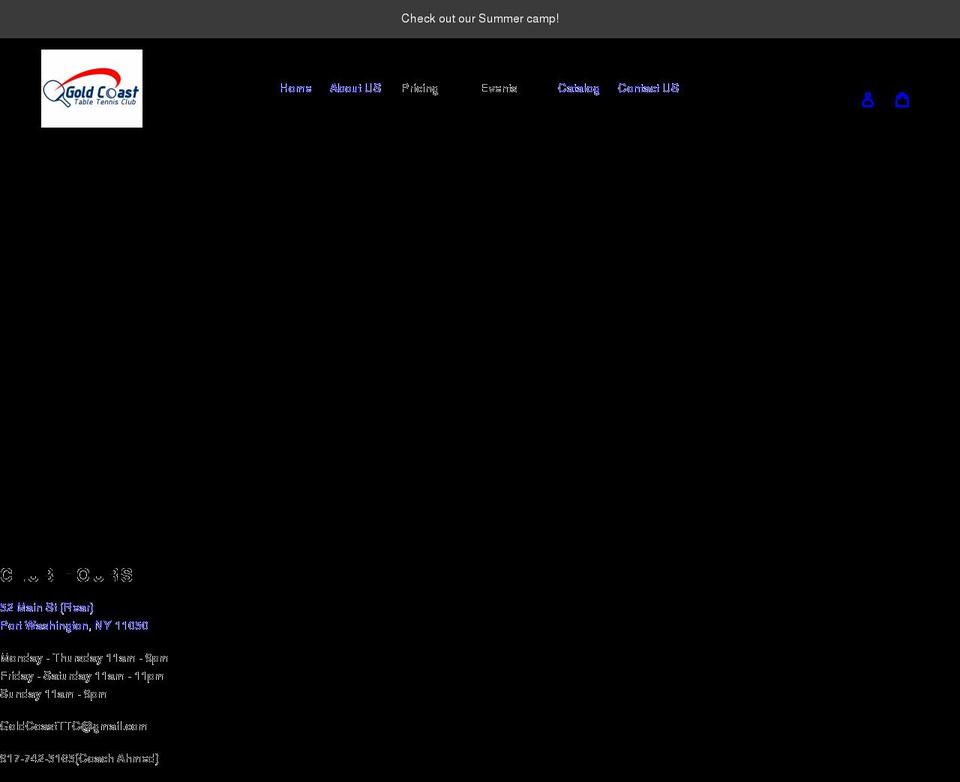The width and height of the screenshot is (960, 782).
Task: Click the Gold Coast Table Tennis Club logo
Action: (92, 89)
